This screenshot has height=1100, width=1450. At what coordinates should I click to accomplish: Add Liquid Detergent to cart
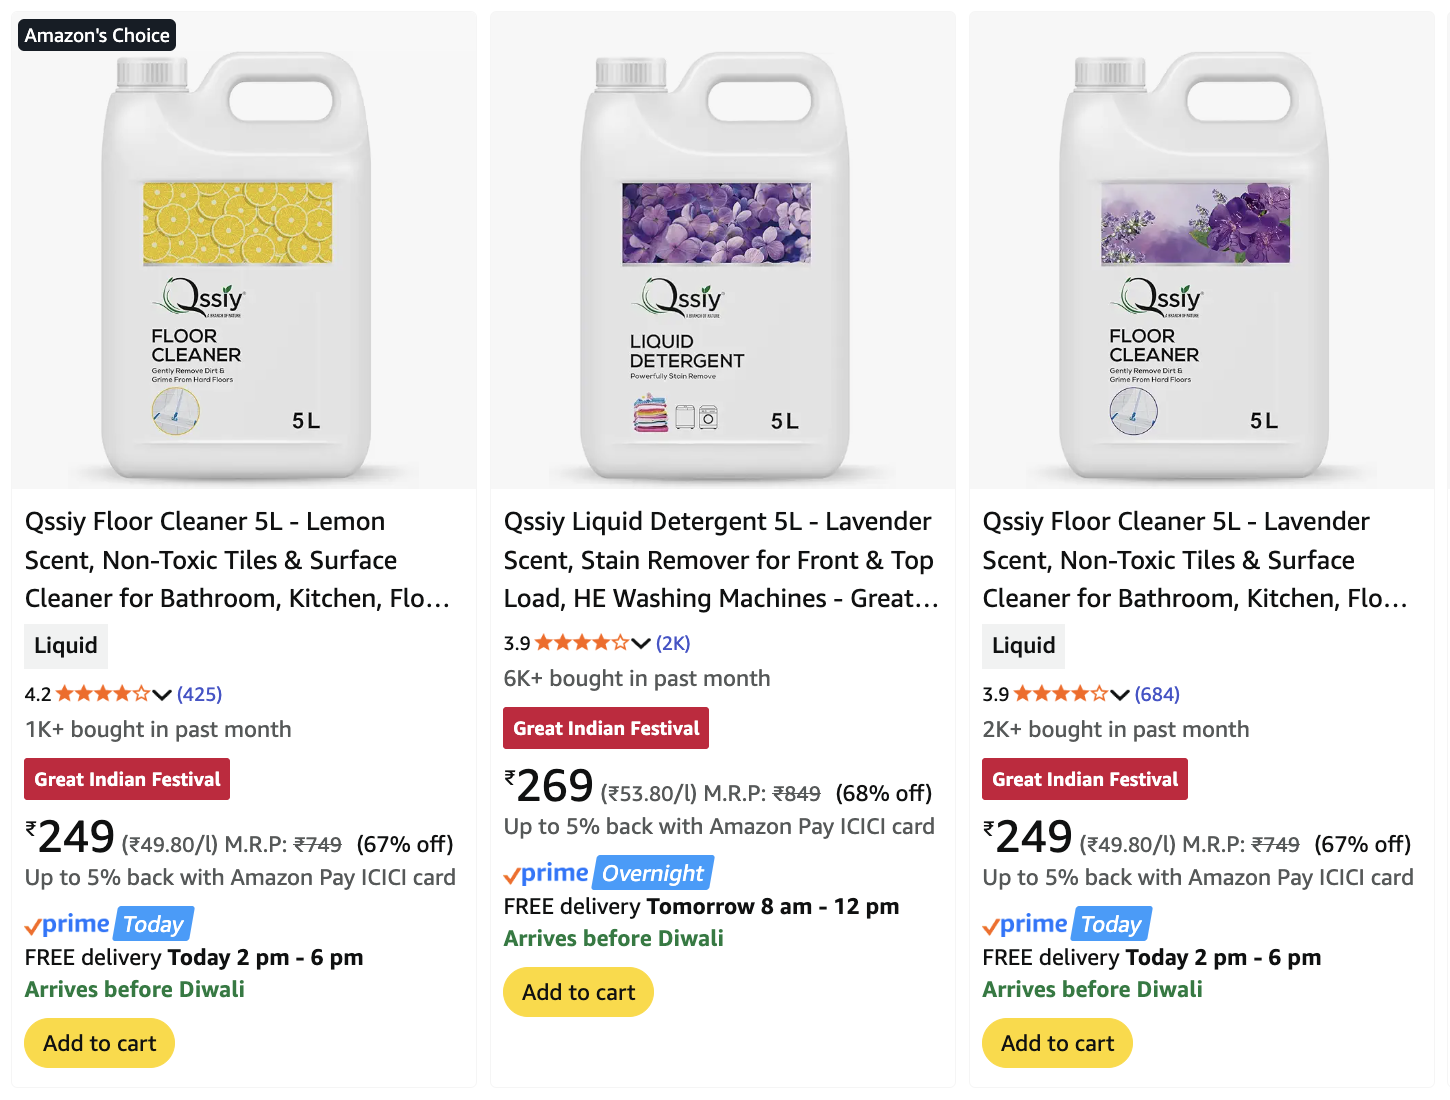coord(578,992)
